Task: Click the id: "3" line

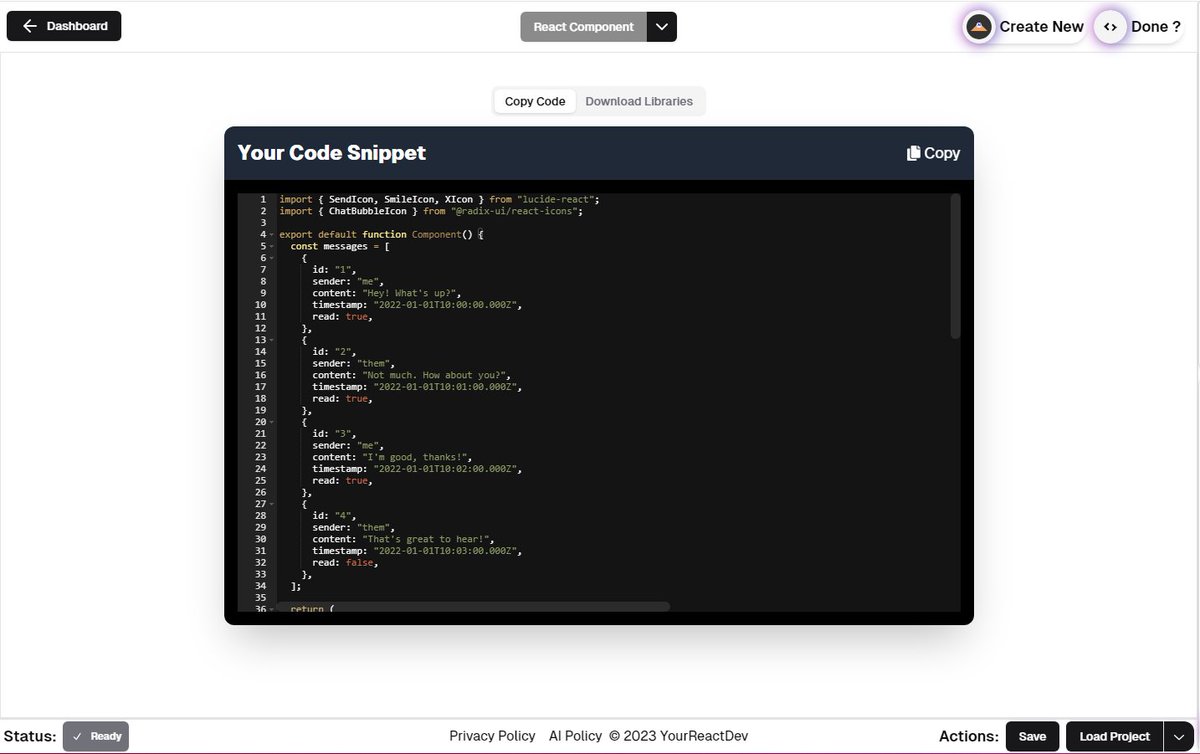Action: [x=335, y=434]
